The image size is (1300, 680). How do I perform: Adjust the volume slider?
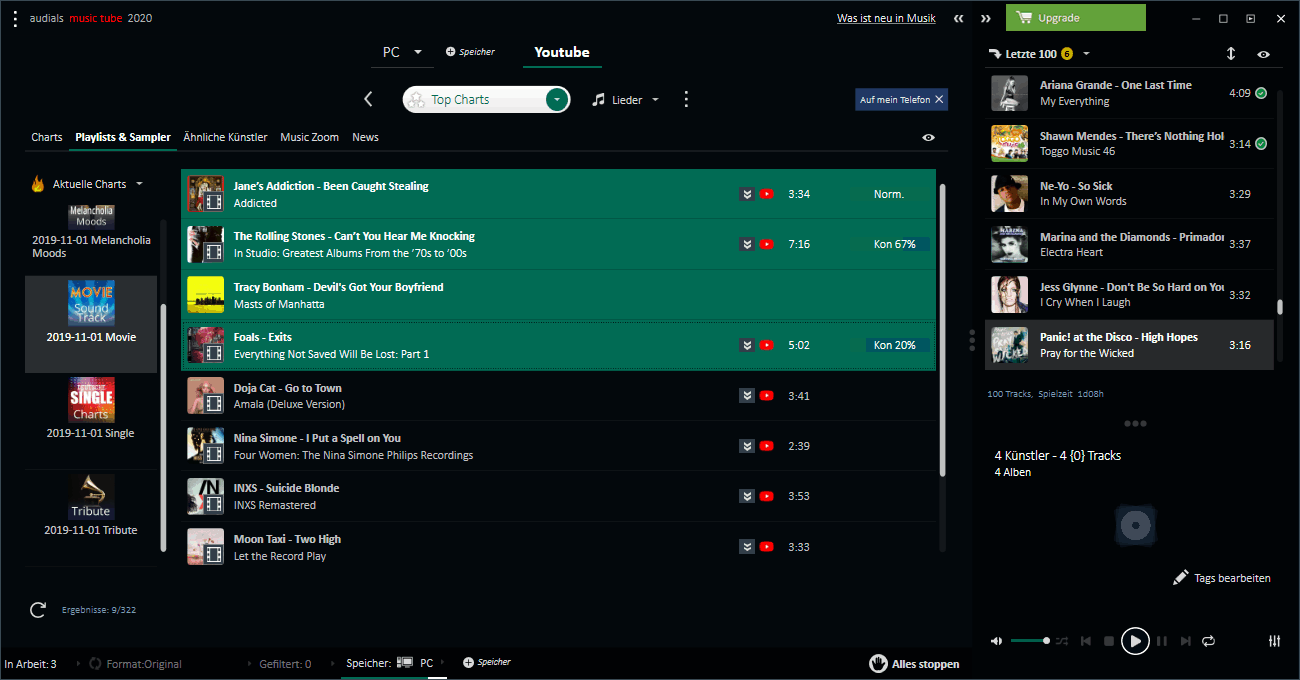[x=1030, y=641]
